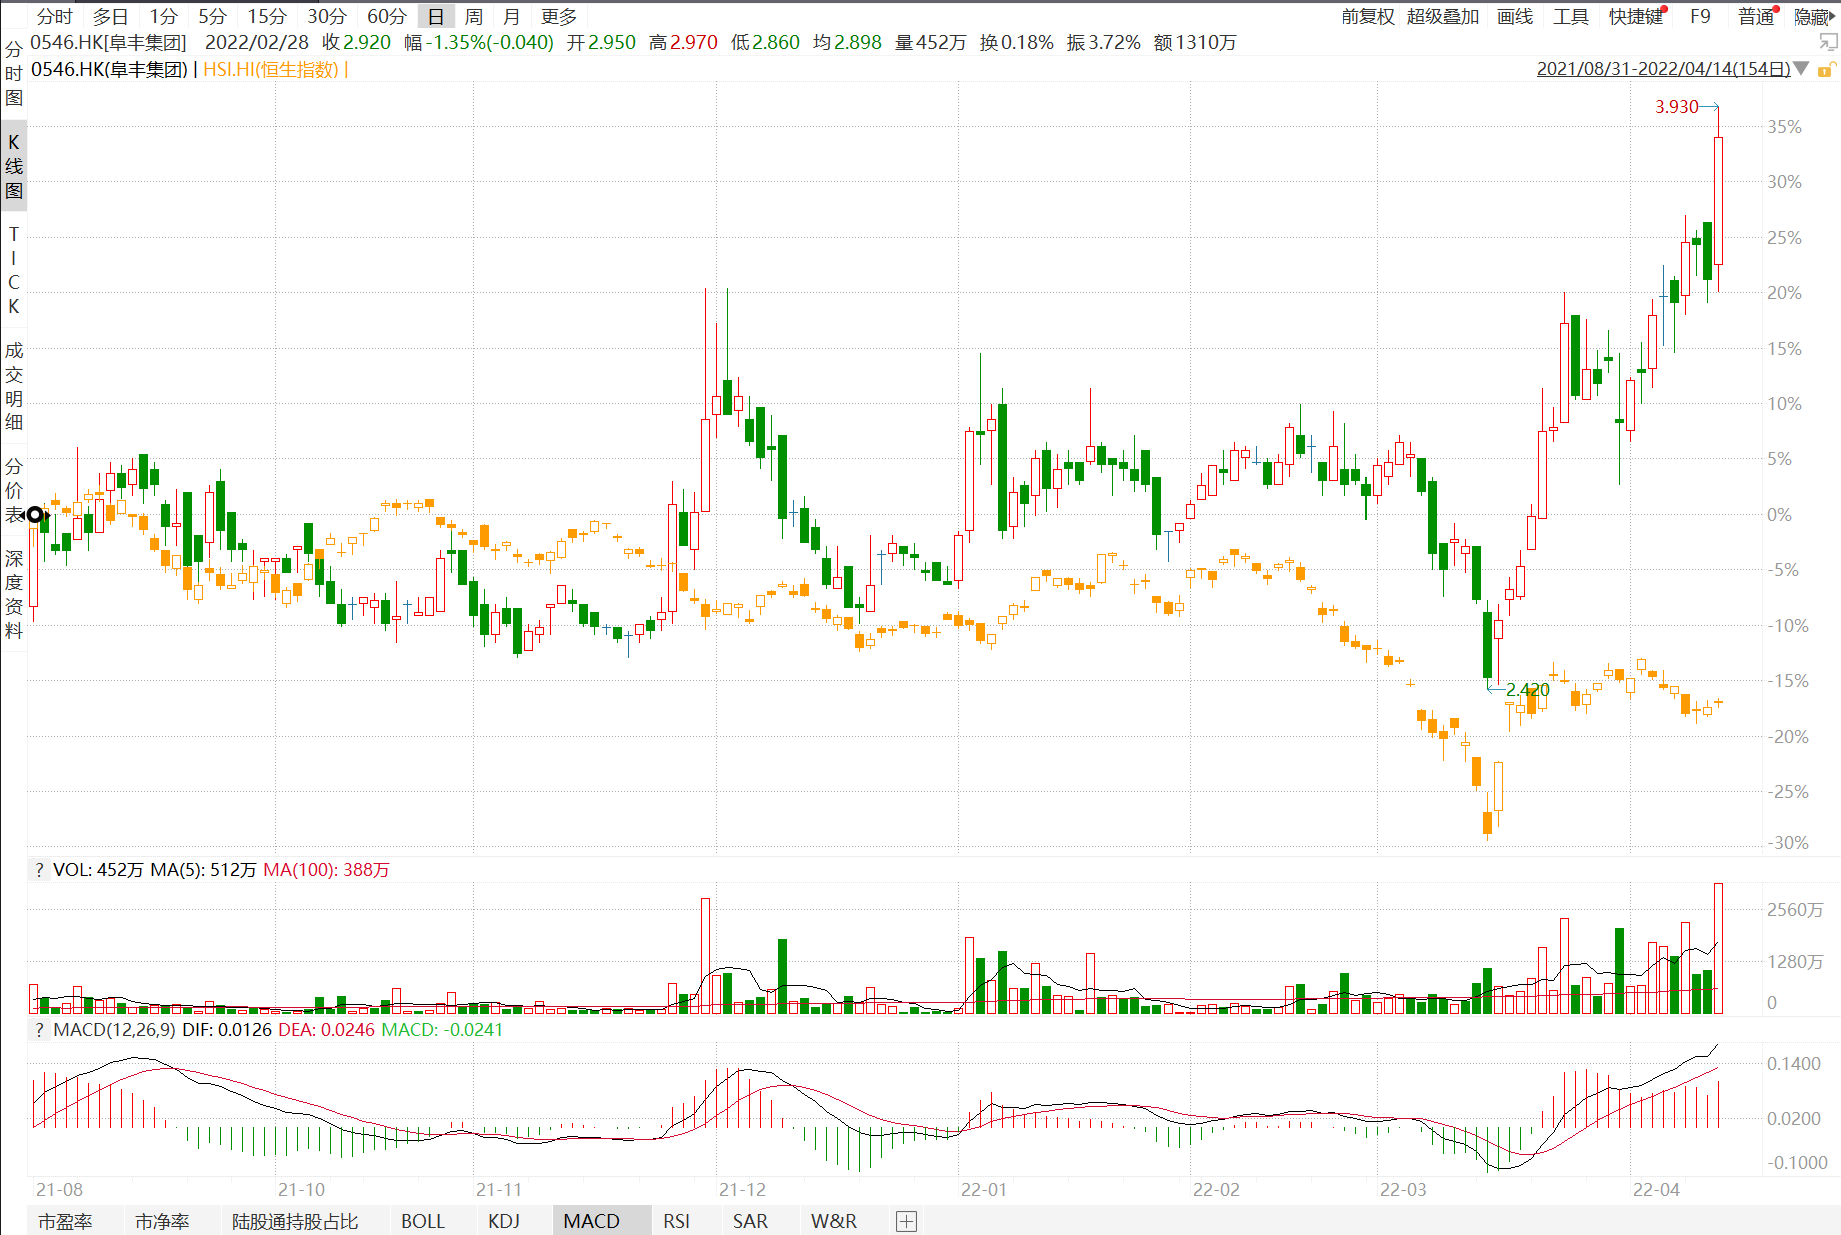The width and height of the screenshot is (1841, 1235).
Task: Switch to 60分 chart interval
Action: point(387,17)
